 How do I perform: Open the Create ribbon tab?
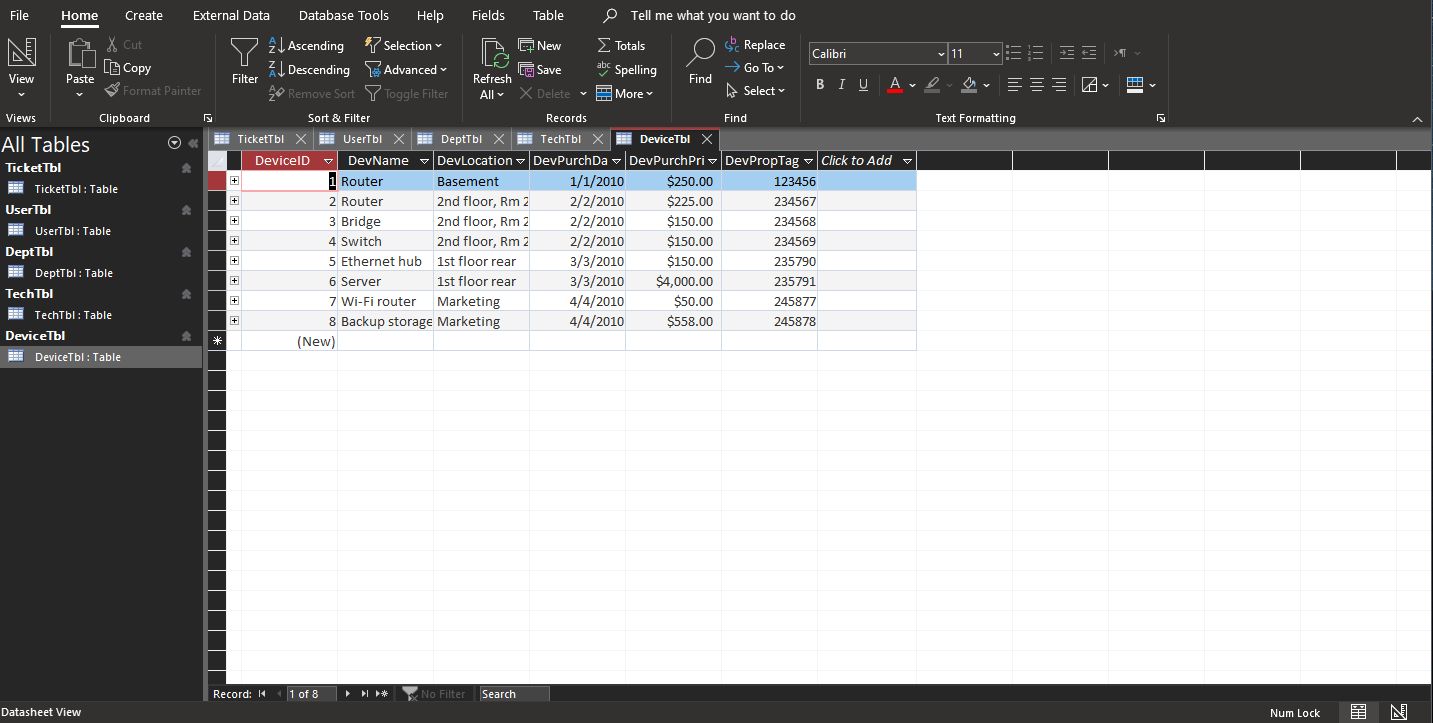143,15
